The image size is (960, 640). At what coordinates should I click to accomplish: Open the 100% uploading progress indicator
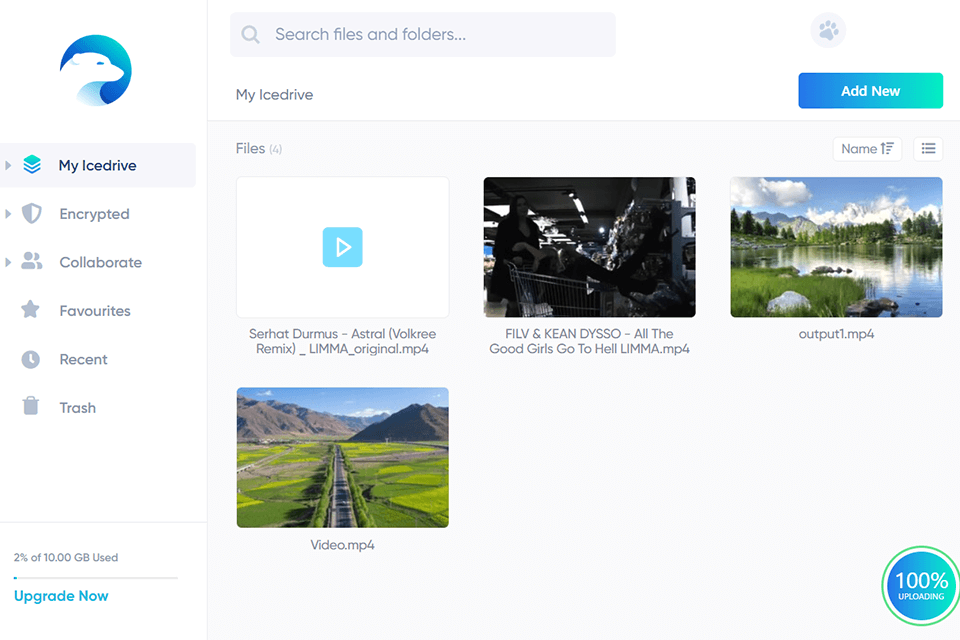click(921, 586)
